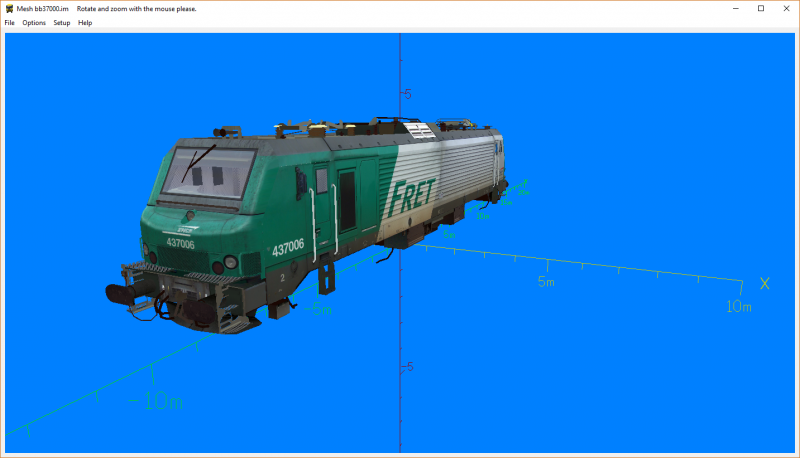Screen dimensions: 800x458
Task: Click the green -5m axis label
Action: (318, 309)
